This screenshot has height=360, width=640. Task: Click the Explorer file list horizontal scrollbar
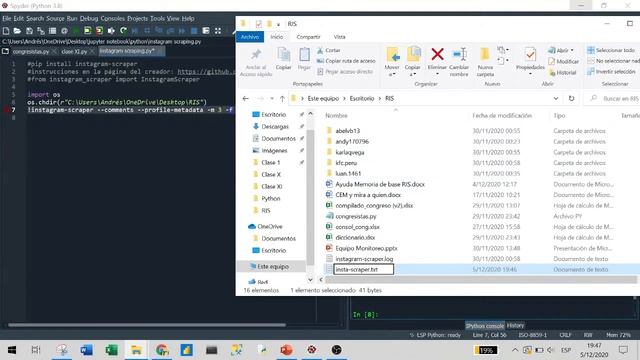pyautogui.click(x=480, y=280)
